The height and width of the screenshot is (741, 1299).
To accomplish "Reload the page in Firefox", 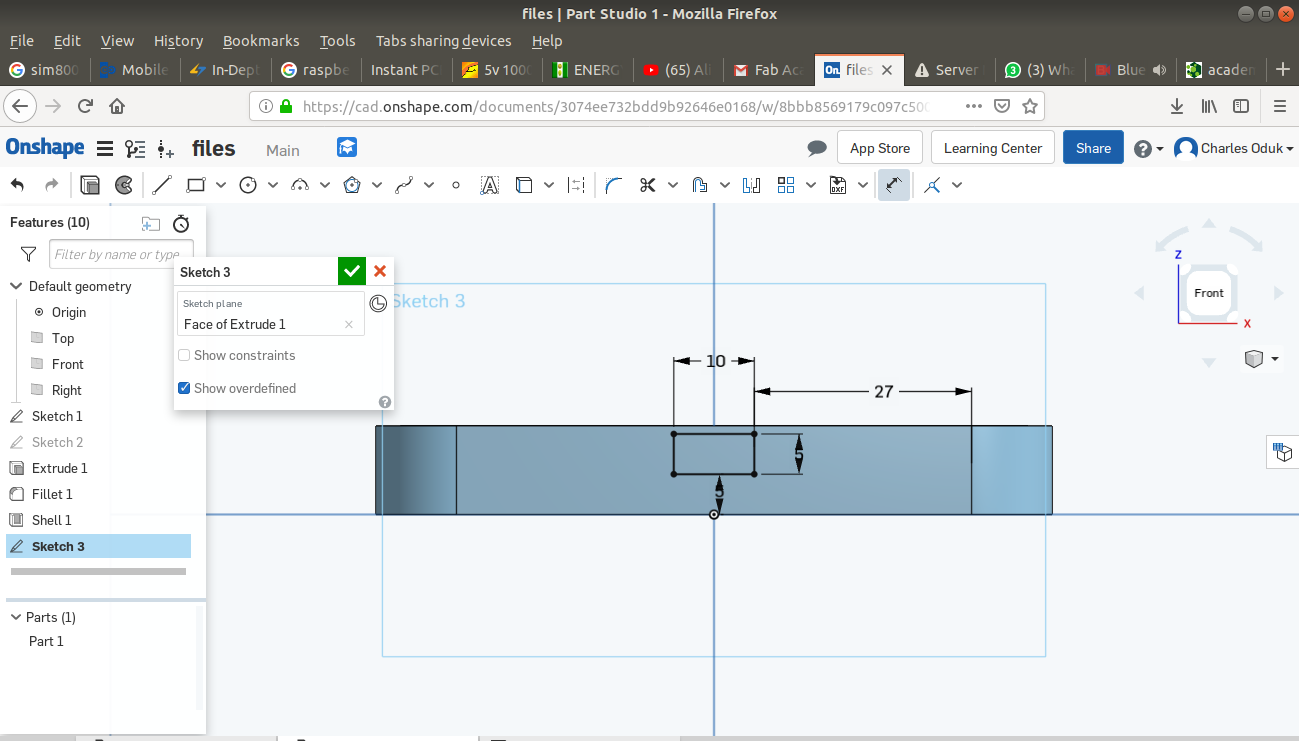I will [85, 106].
